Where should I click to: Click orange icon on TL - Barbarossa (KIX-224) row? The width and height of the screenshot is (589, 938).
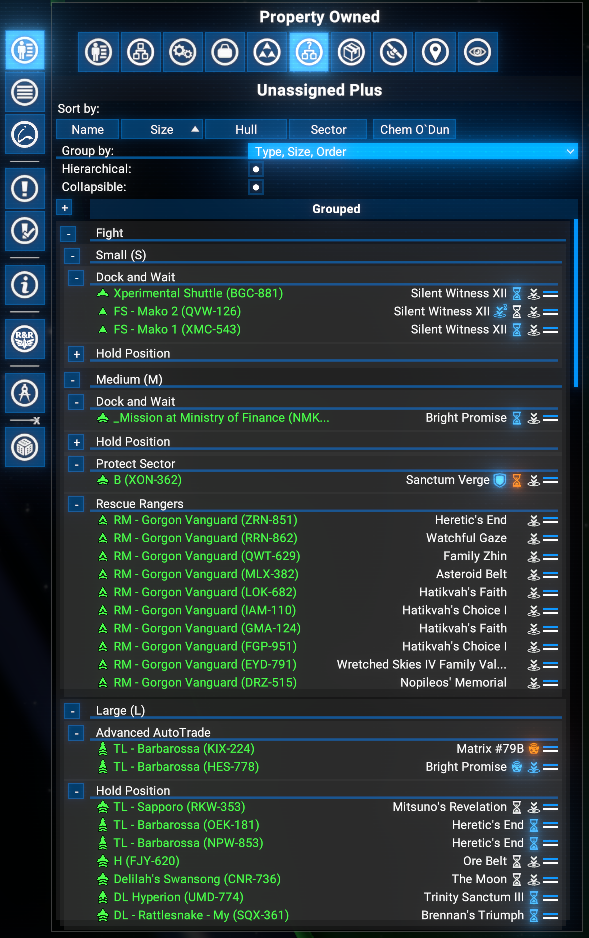[x=534, y=749]
